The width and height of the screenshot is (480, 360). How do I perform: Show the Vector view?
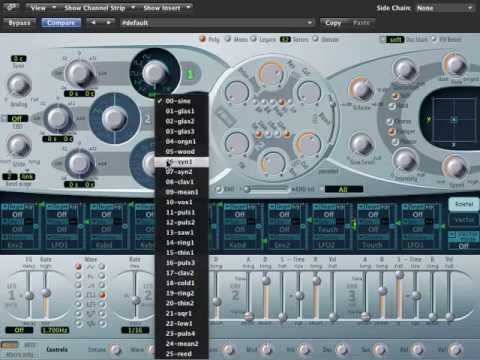pos(464,220)
